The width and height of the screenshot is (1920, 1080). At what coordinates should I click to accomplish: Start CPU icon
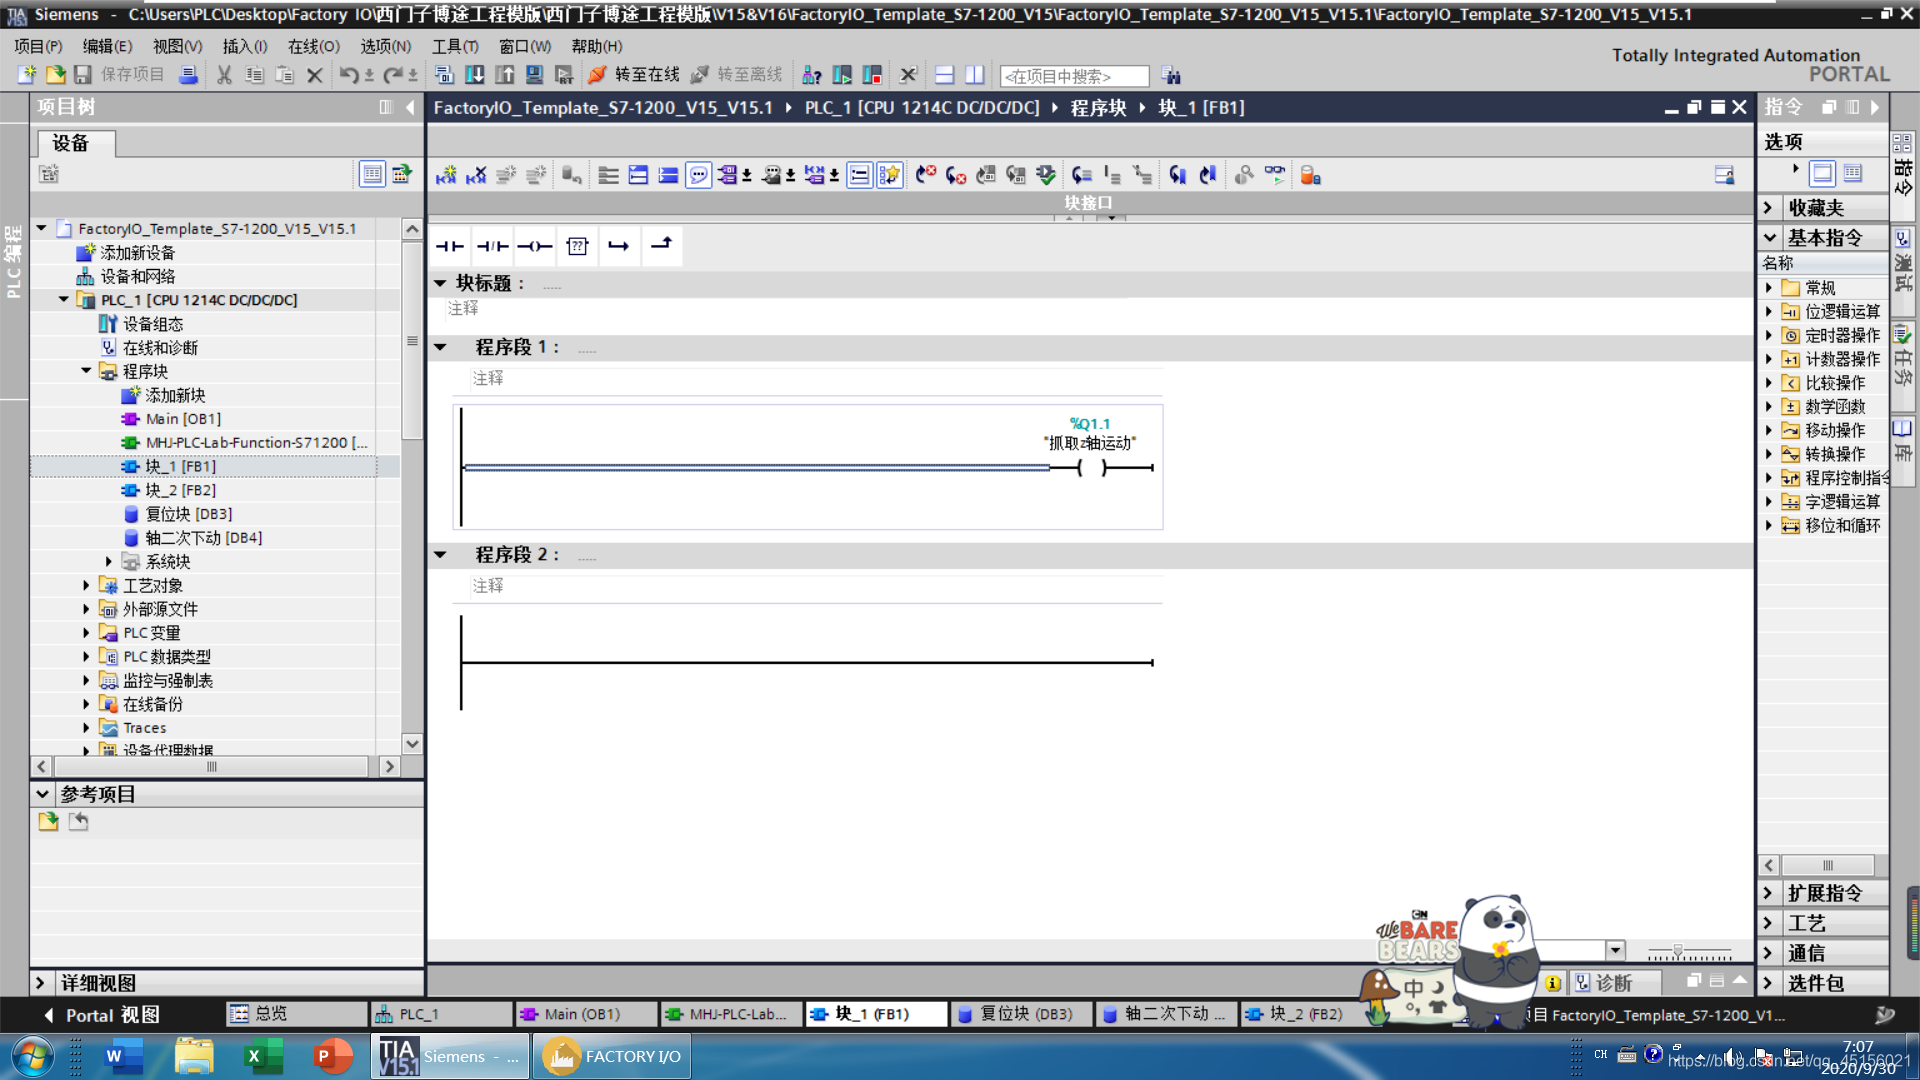(x=842, y=75)
